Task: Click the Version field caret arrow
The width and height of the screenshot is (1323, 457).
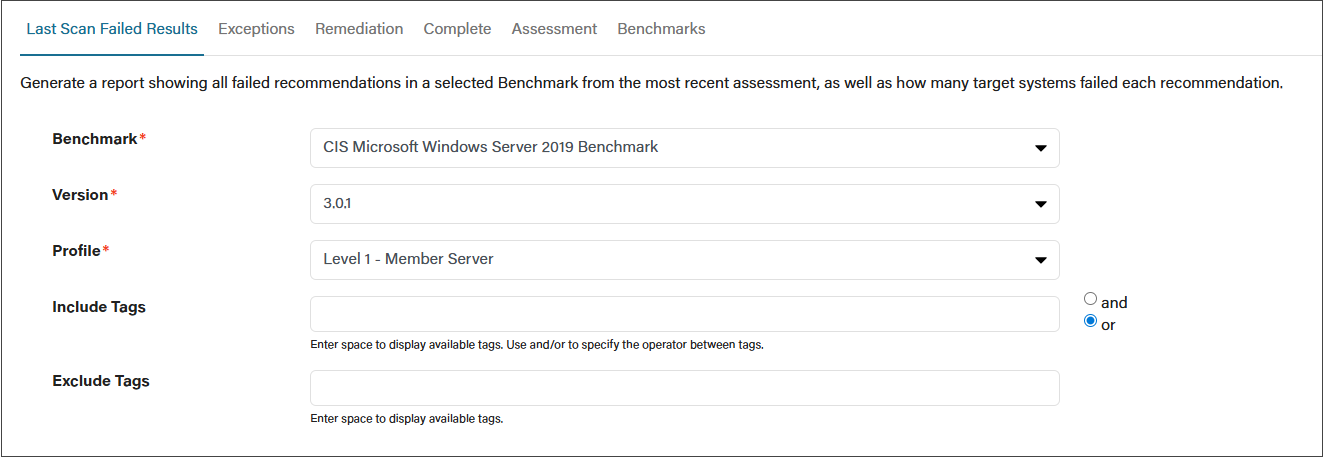Action: (x=1040, y=204)
